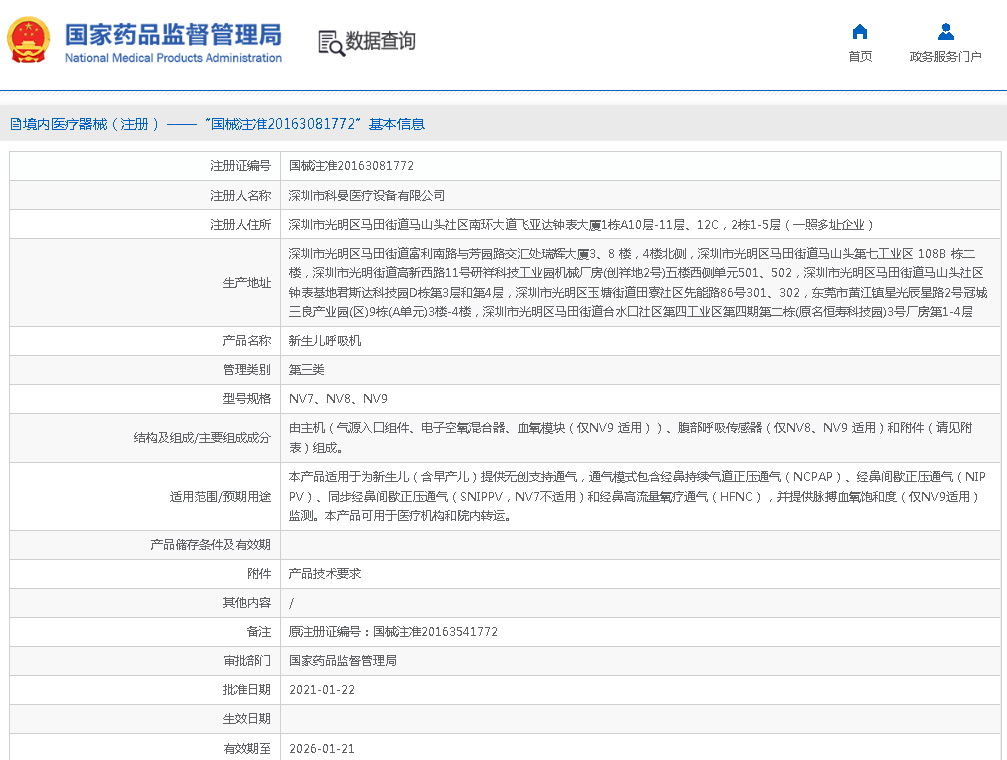Click registration number 国械注准20163081772 in table
The width and height of the screenshot is (1007, 760).
pos(351,166)
